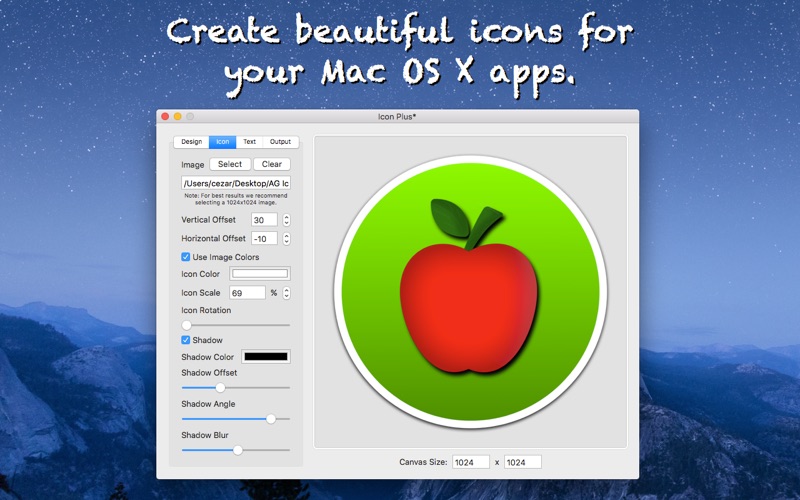Click the Canvas Size width field
The height and width of the screenshot is (500, 800).
[471, 462]
